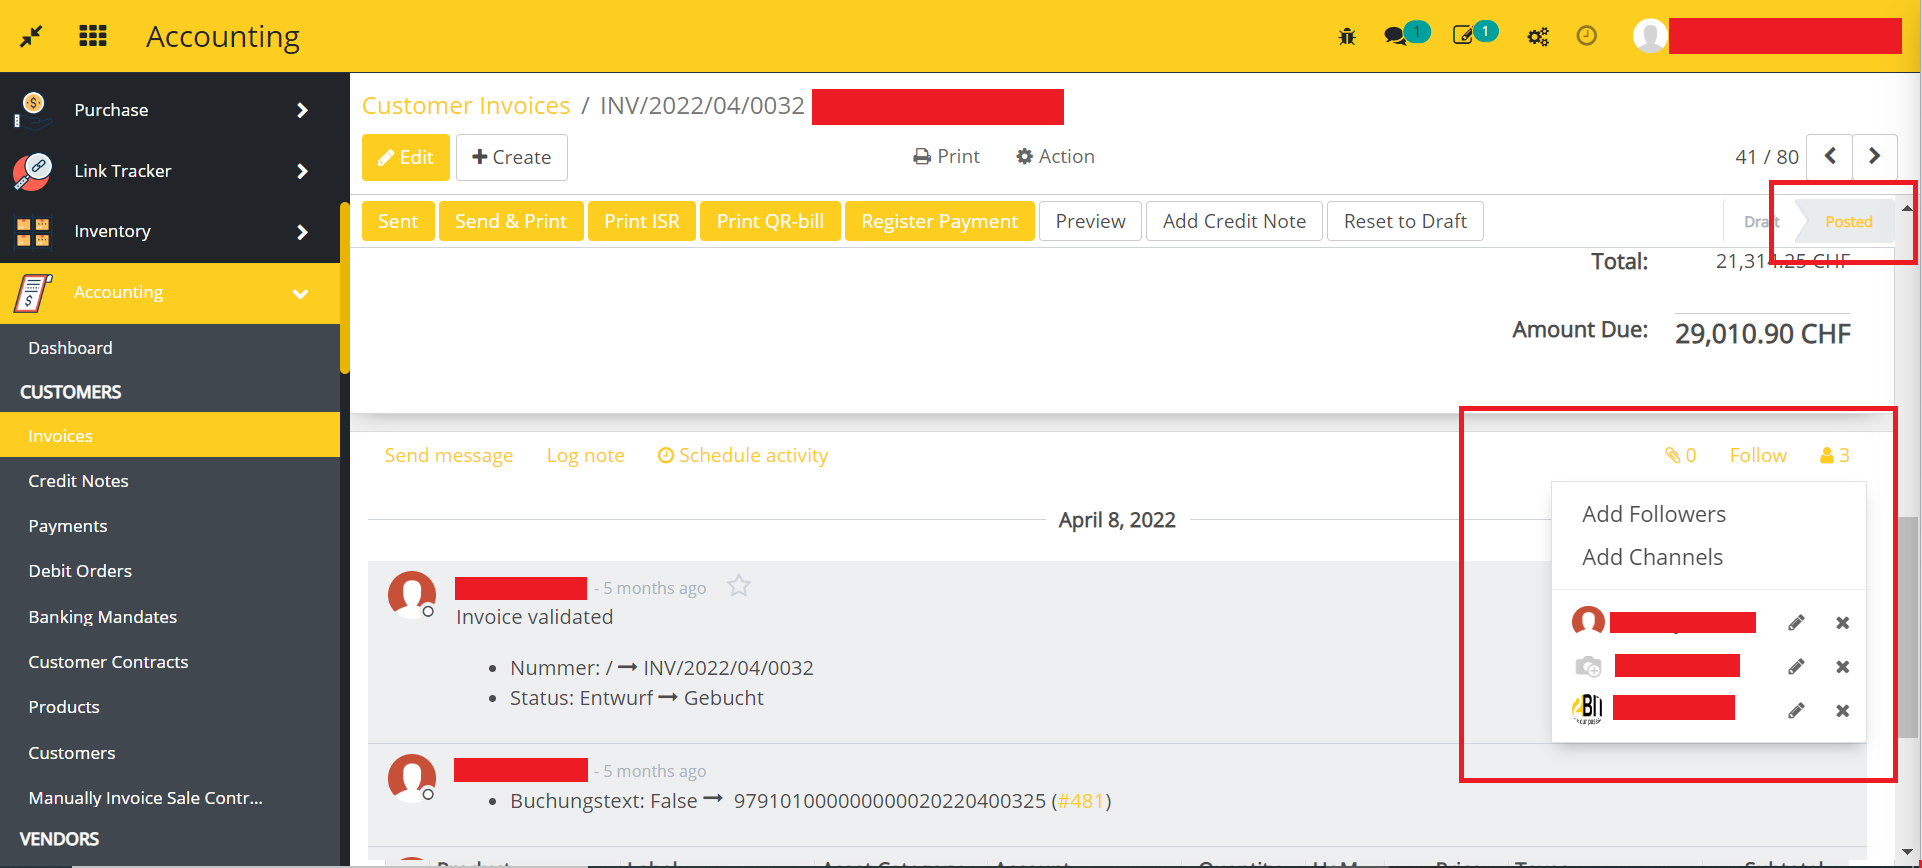
Task: Remove the second follower with X
Action: 1842,667
